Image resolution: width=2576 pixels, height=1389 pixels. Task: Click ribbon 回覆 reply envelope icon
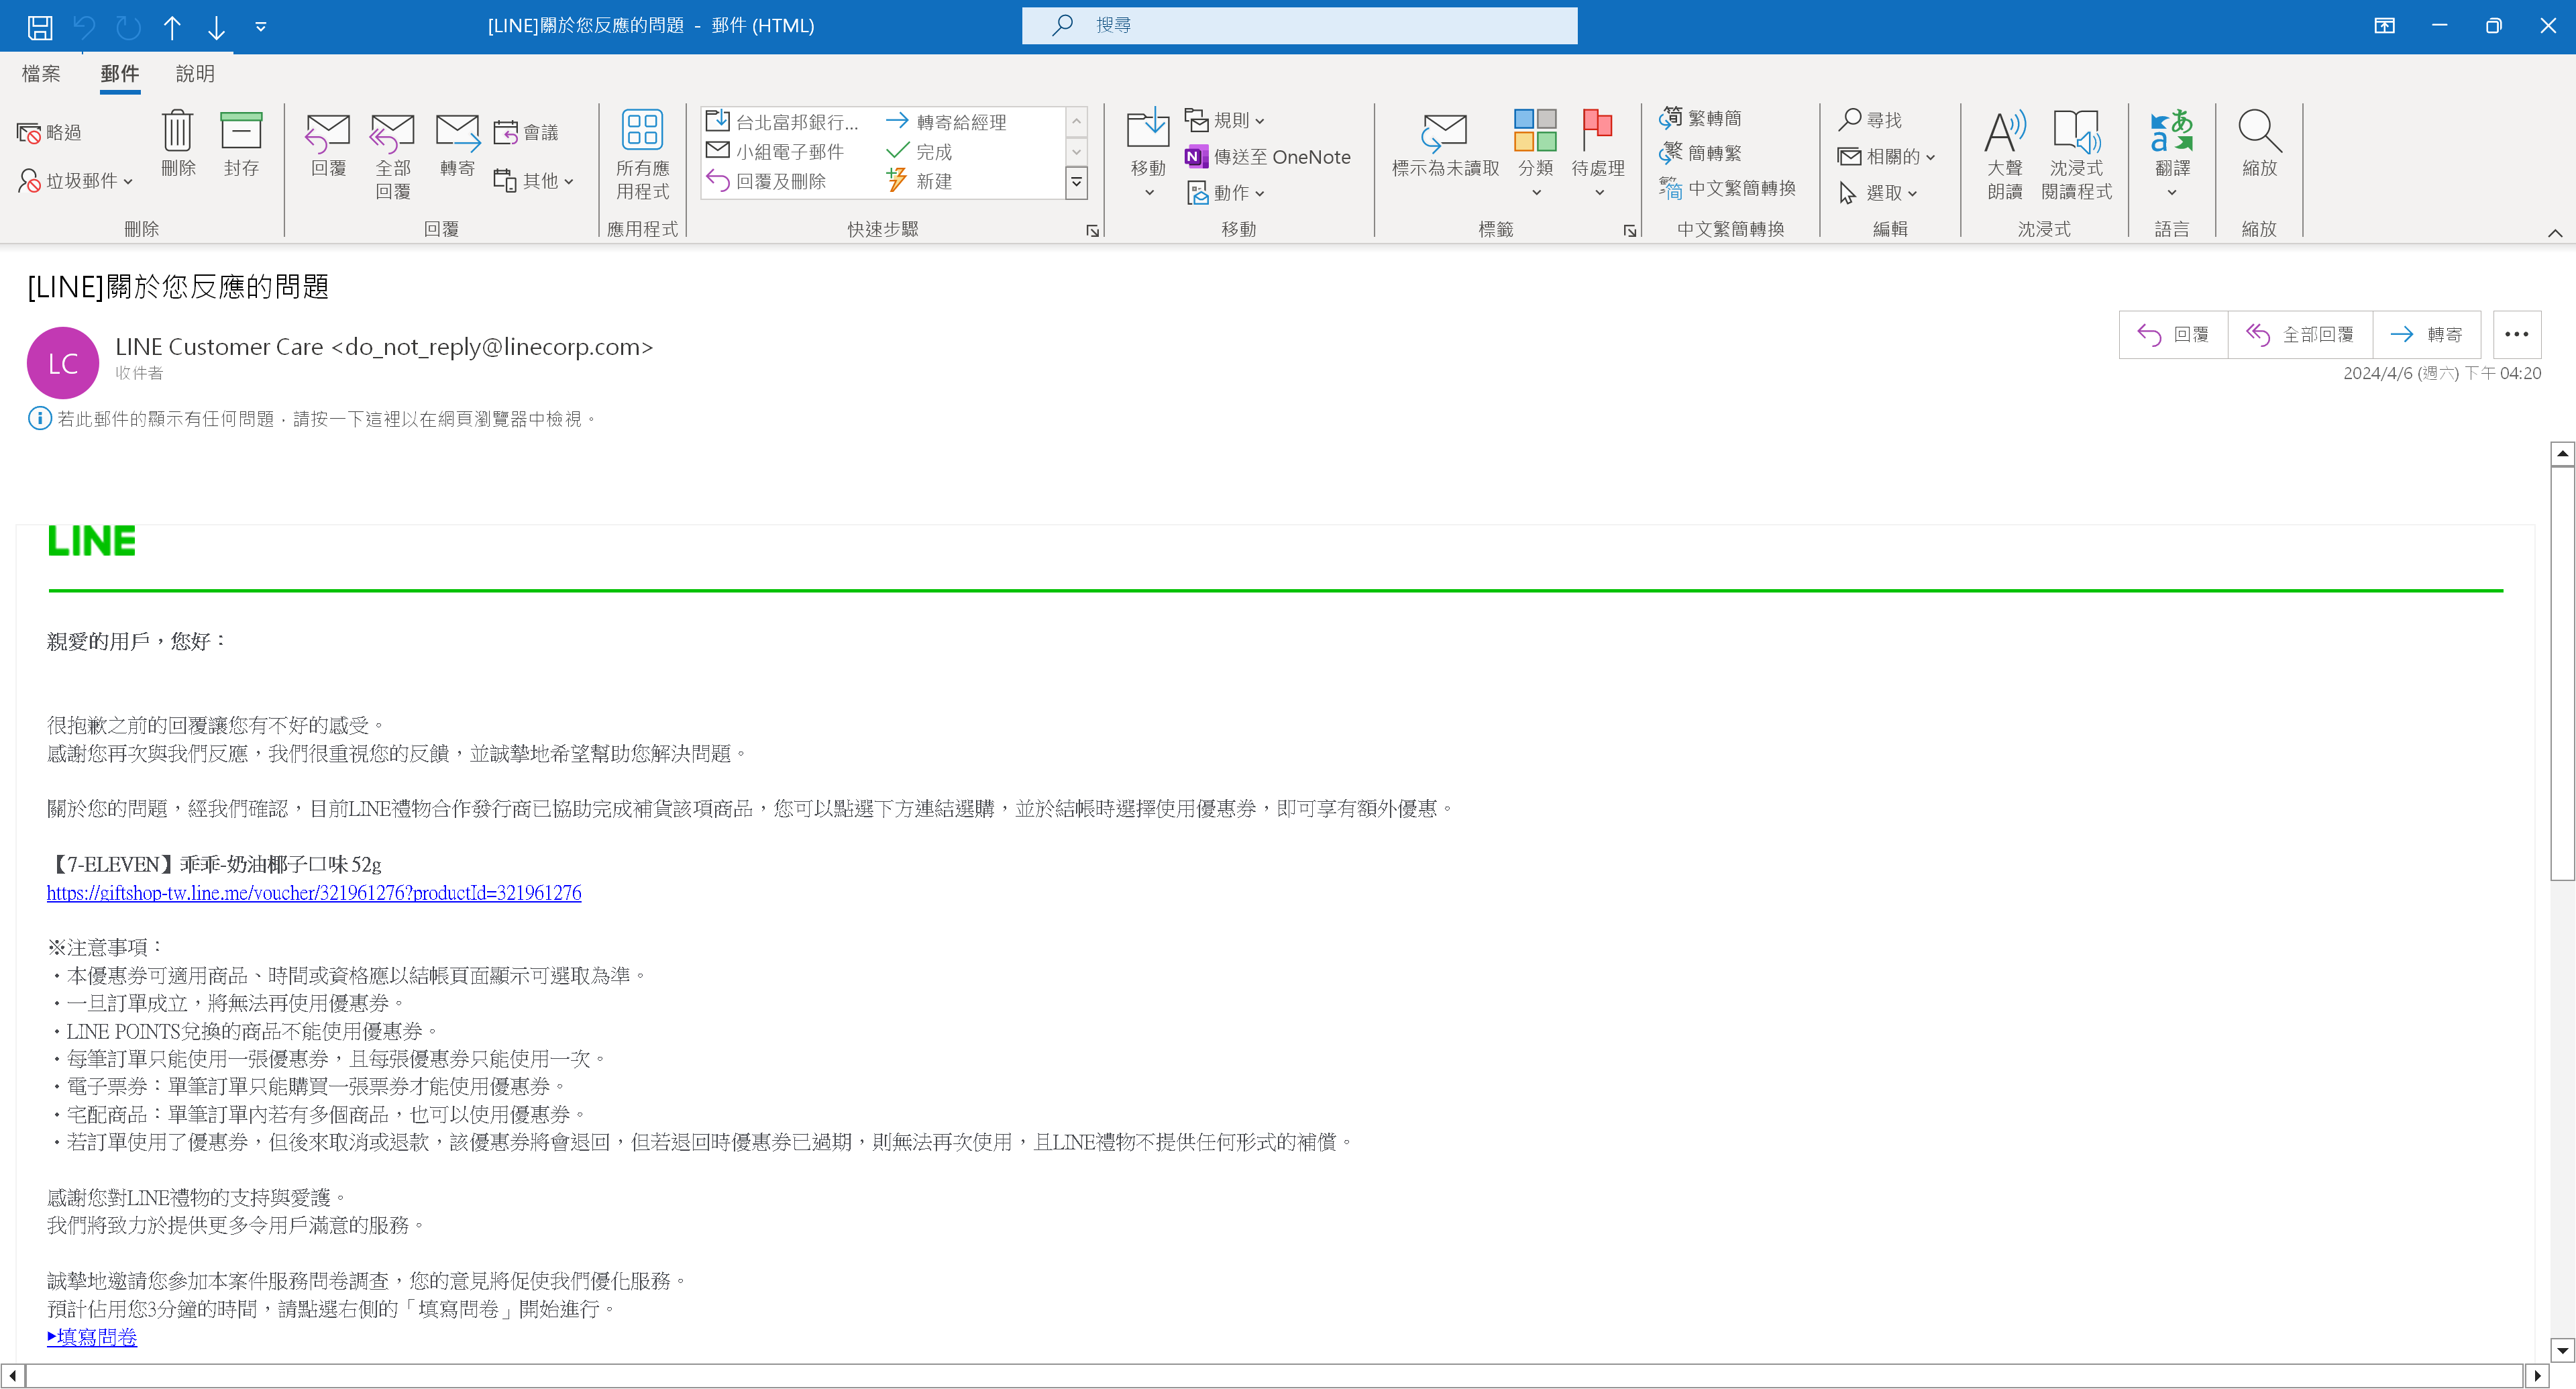328,144
